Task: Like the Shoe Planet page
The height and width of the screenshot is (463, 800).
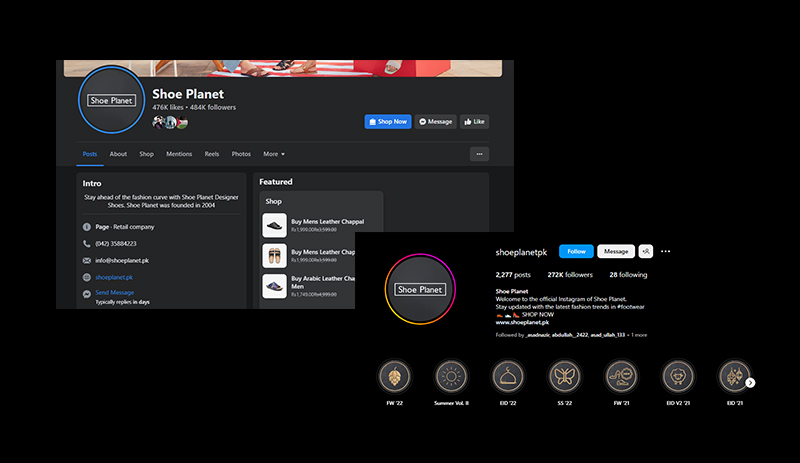Action: click(x=474, y=121)
